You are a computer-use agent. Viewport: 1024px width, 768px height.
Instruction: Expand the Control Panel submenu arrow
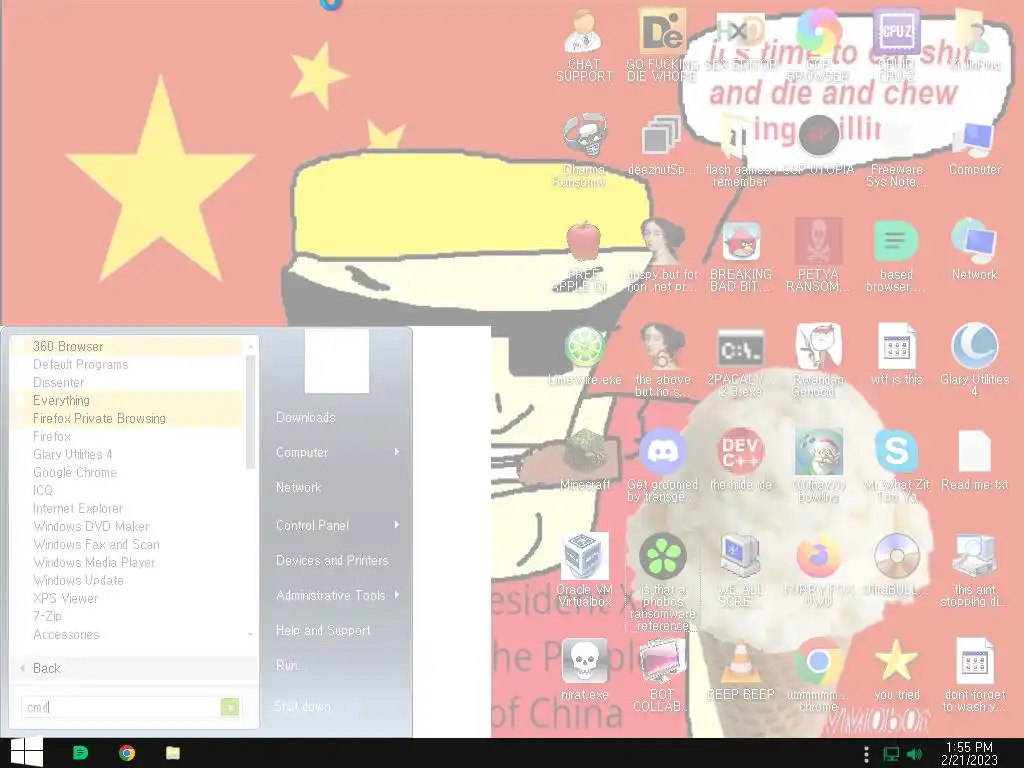pyautogui.click(x=396, y=525)
